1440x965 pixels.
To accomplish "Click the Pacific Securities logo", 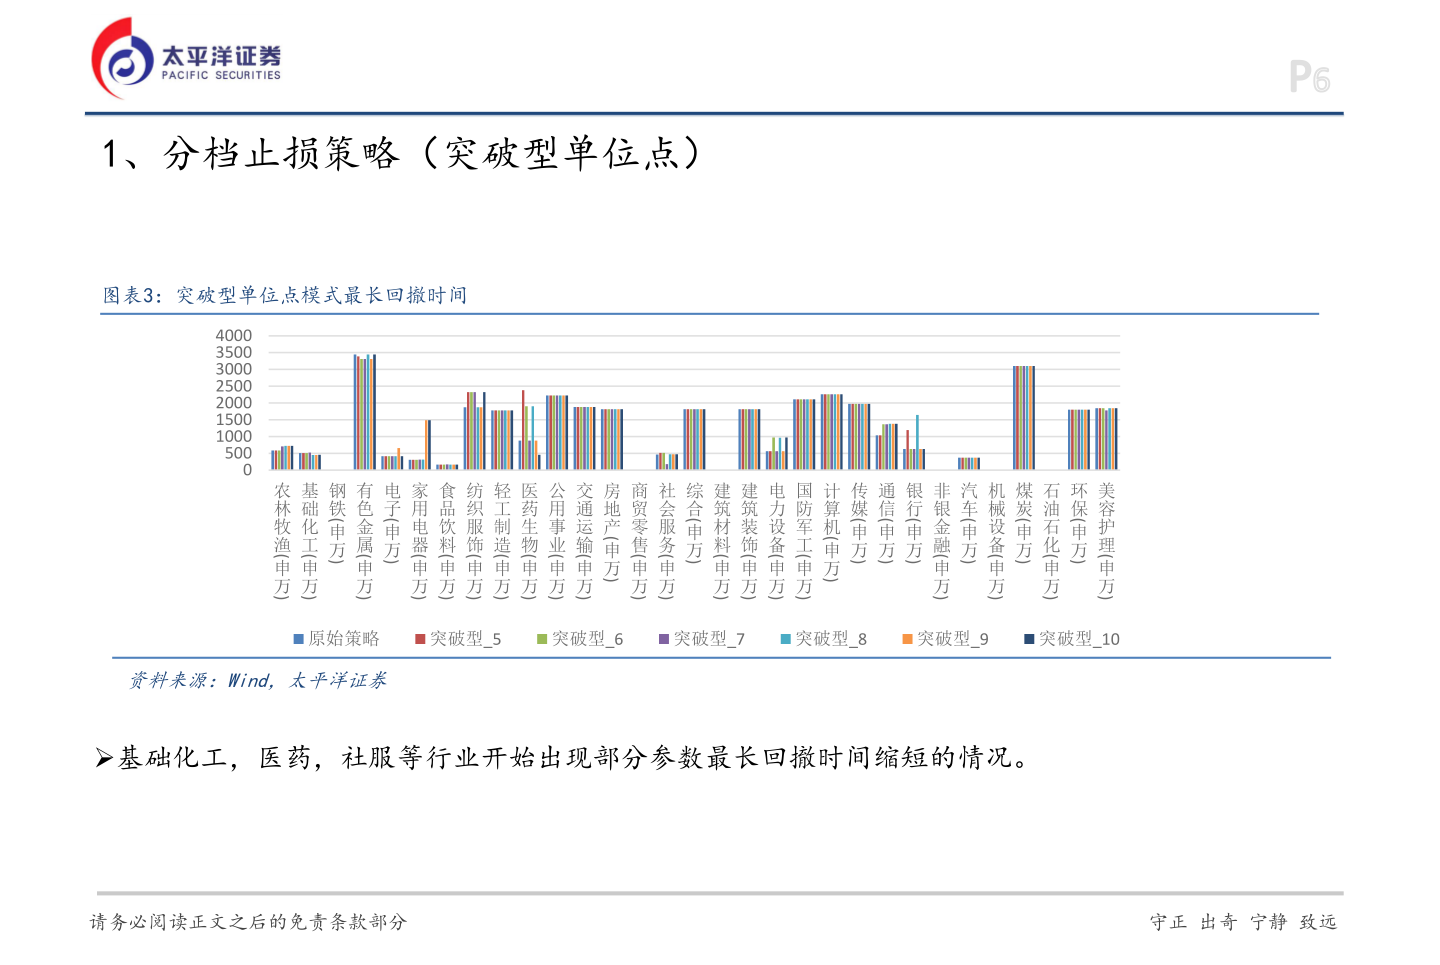I will coord(185,55).
